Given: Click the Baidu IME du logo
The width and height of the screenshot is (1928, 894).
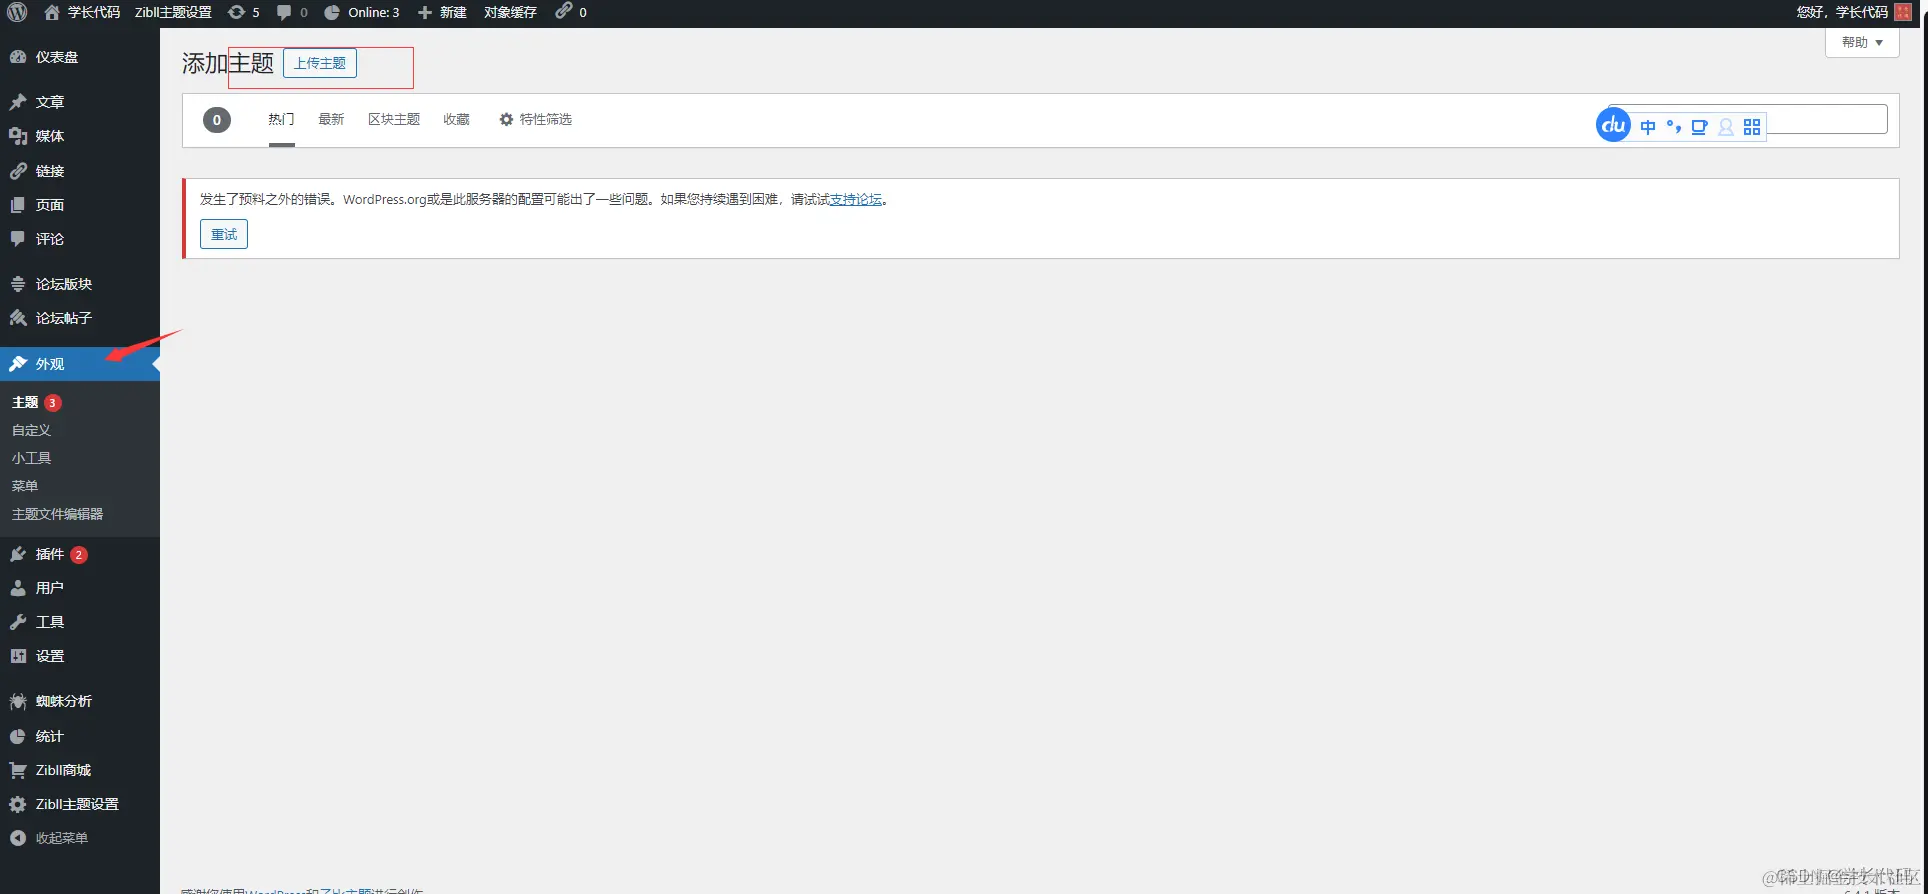Looking at the screenshot, I should tap(1613, 125).
